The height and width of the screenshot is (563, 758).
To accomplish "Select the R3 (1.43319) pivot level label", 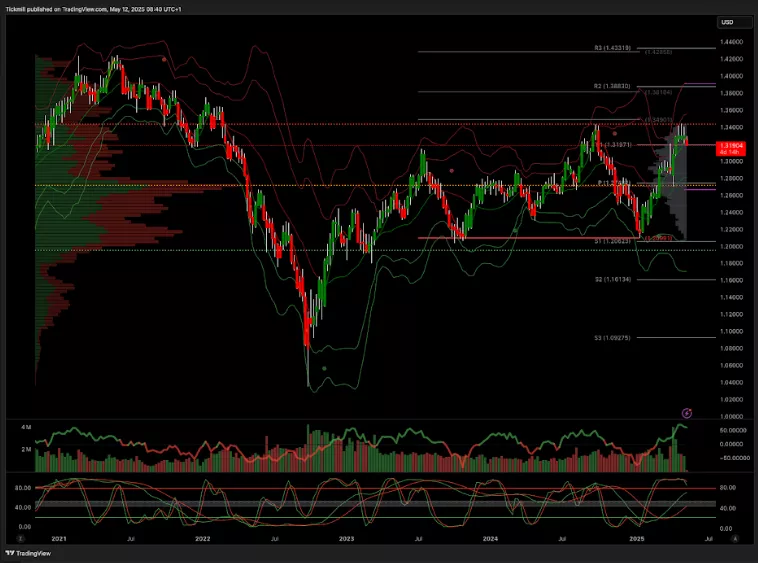I will (611, 47).
